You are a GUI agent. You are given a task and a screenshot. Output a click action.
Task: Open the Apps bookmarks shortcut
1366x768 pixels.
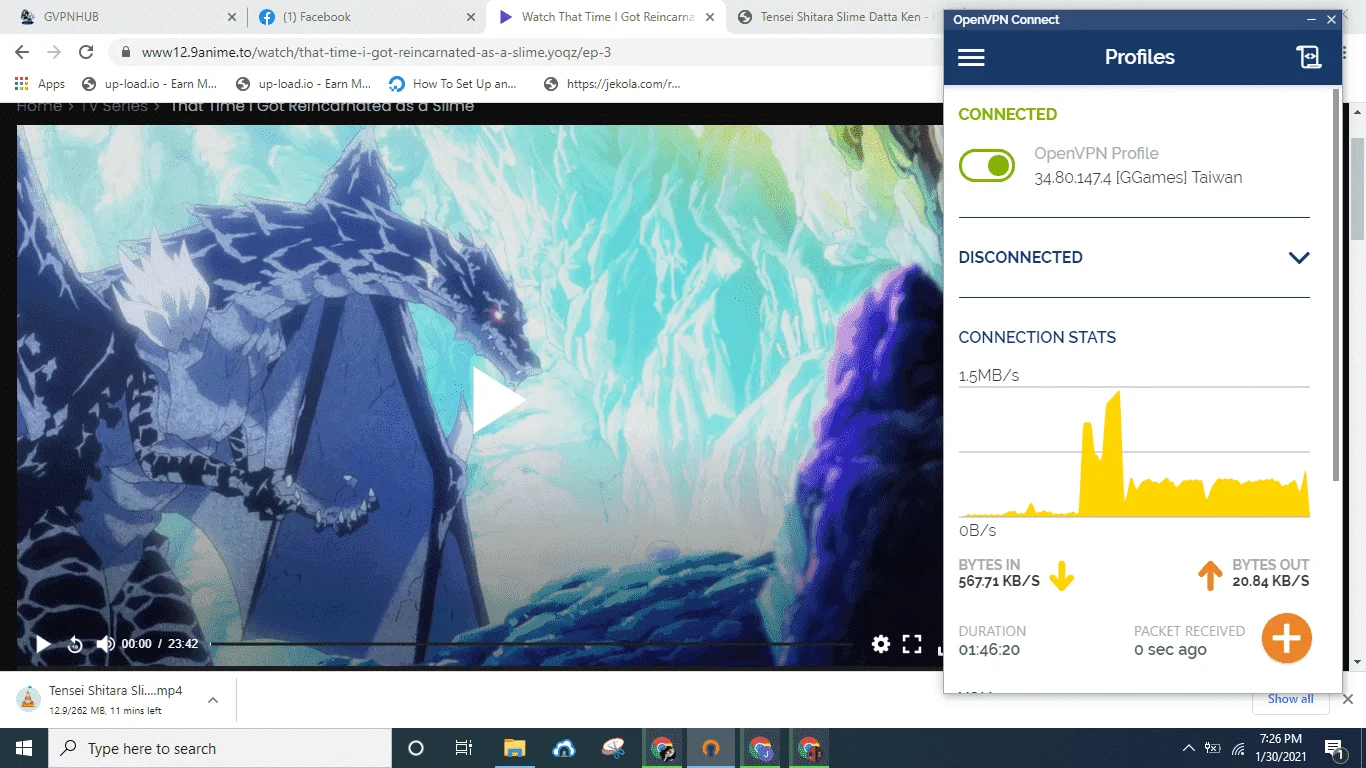[39, 84]
